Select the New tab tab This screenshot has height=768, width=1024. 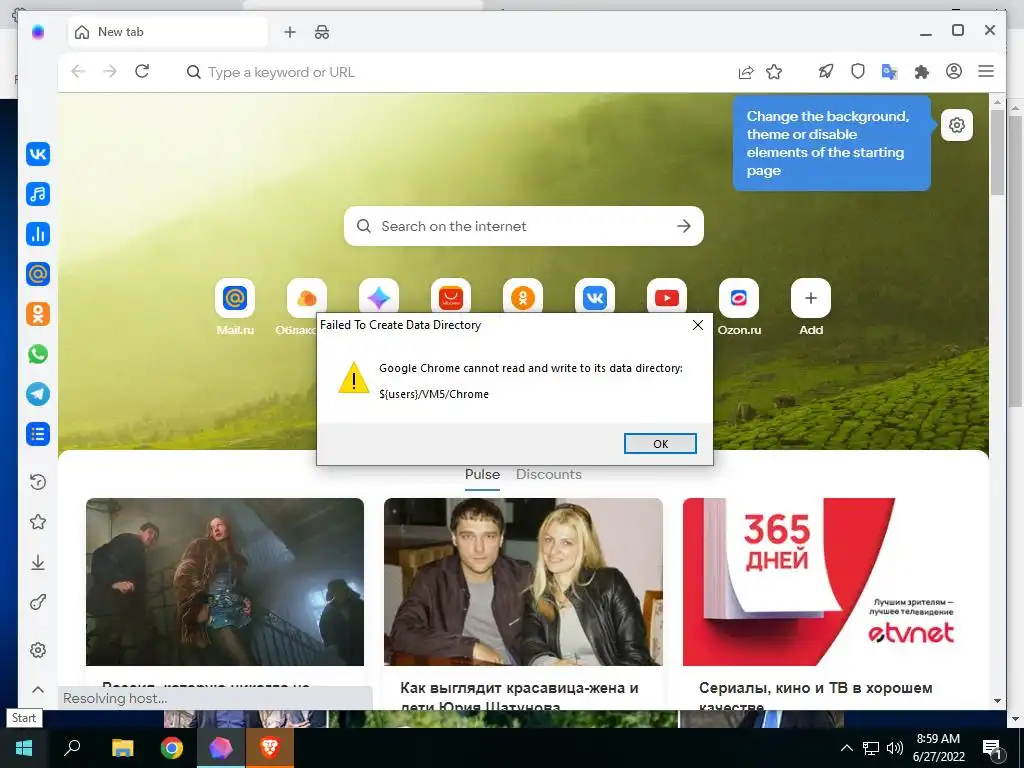click(168, 32)
